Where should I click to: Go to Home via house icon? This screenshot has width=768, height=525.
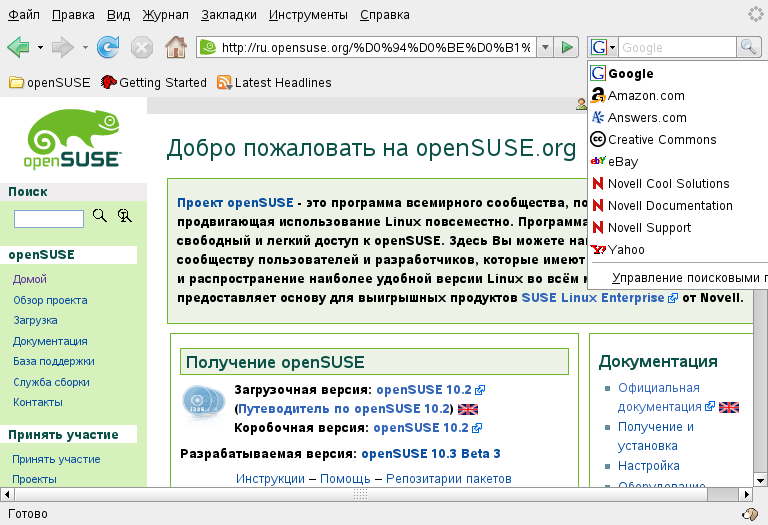(175, 47)
